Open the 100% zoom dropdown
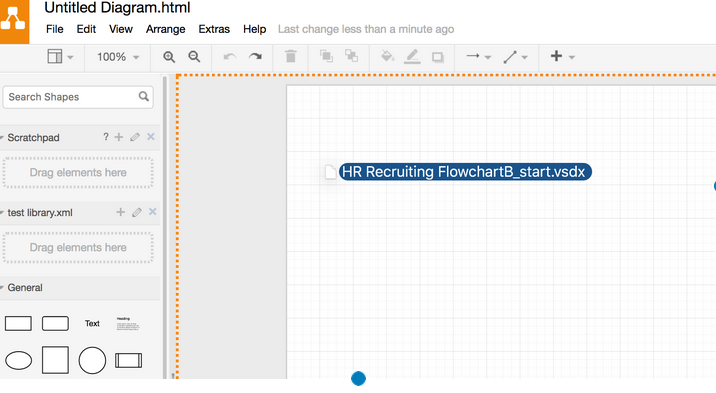This screenshot has height=393, width=716. coord(117,57)
